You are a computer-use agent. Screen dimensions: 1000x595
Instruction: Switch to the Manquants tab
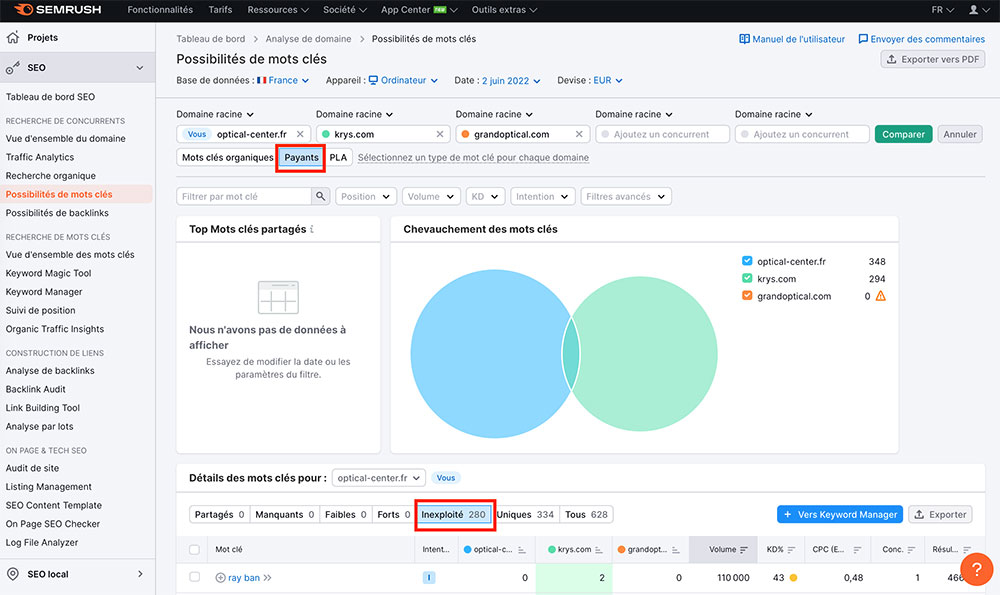point(284,515)
